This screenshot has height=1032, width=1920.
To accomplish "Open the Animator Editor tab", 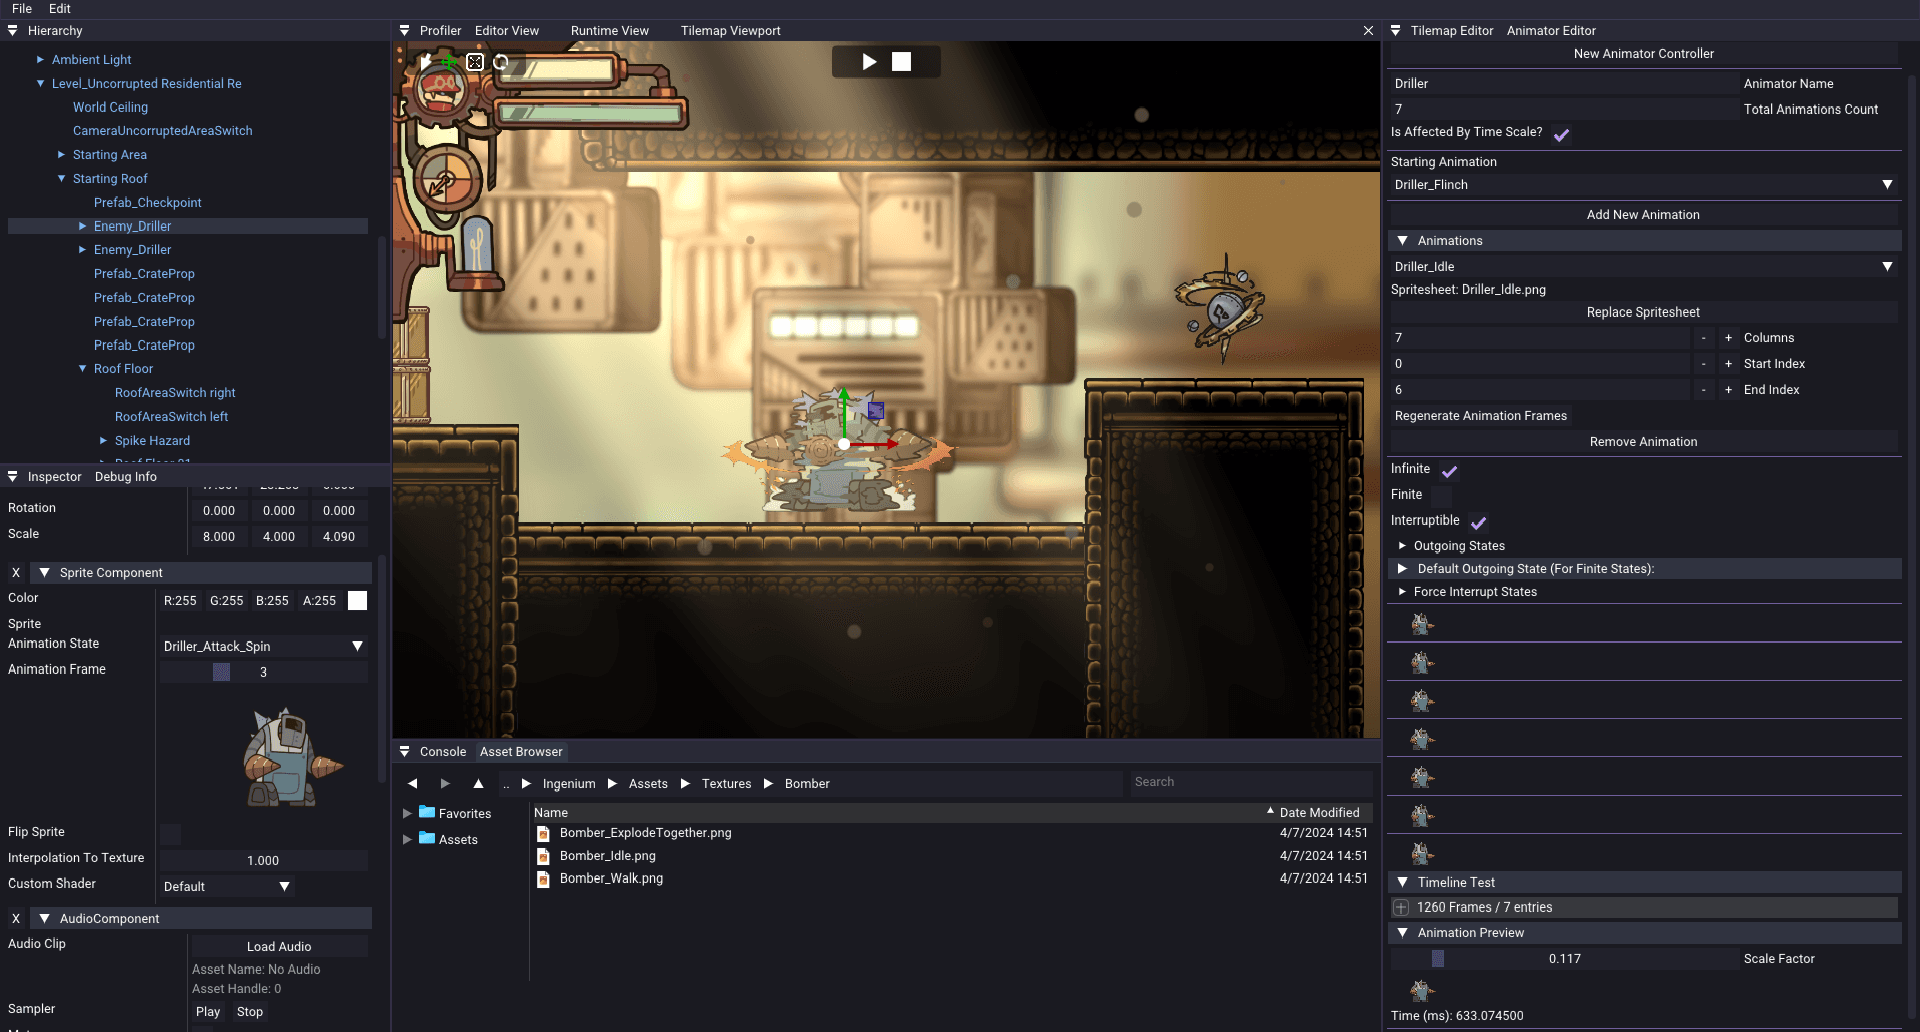I will (x=1551, y=31).
